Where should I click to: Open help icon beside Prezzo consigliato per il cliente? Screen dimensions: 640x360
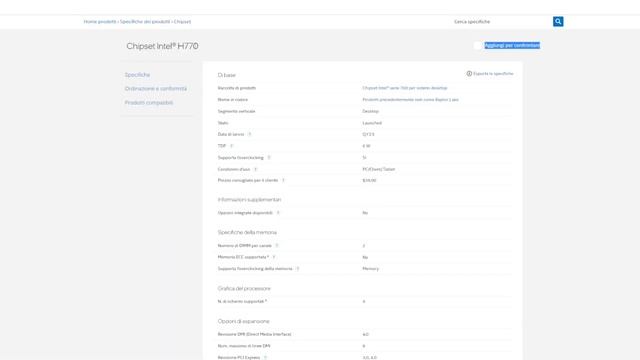[283, 180]
